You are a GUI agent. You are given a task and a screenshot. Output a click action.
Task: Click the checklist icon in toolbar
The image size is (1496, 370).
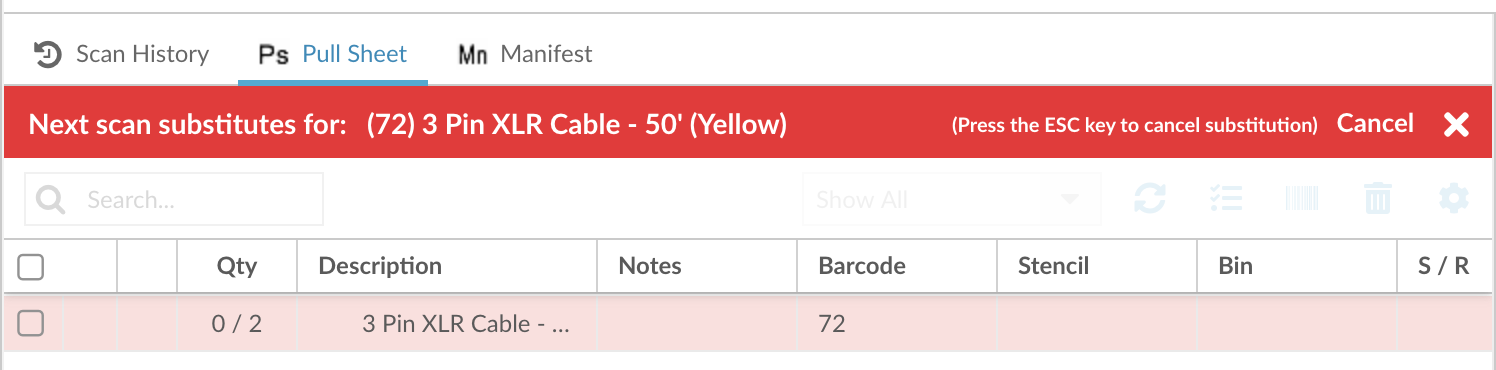[x=1225, y=200]
